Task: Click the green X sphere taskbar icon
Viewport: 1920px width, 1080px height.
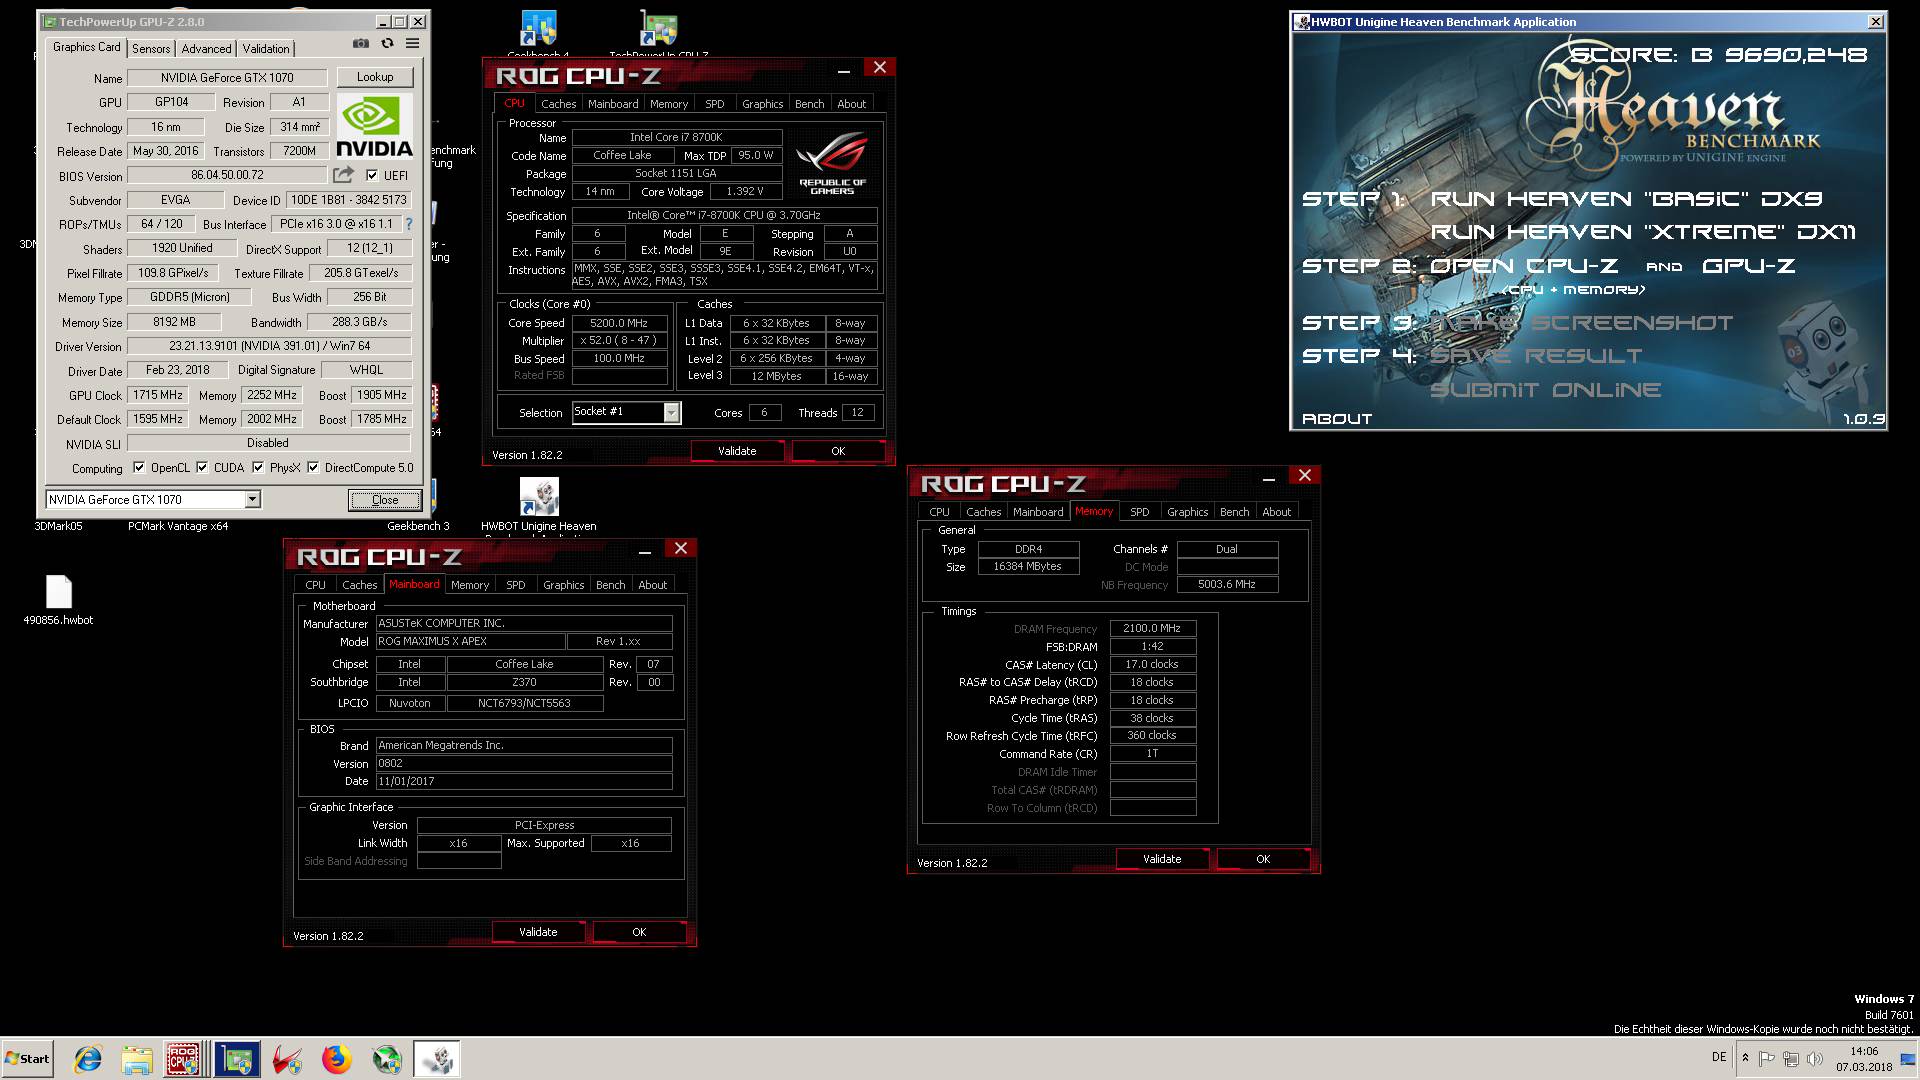Action: click(387, 1059)
